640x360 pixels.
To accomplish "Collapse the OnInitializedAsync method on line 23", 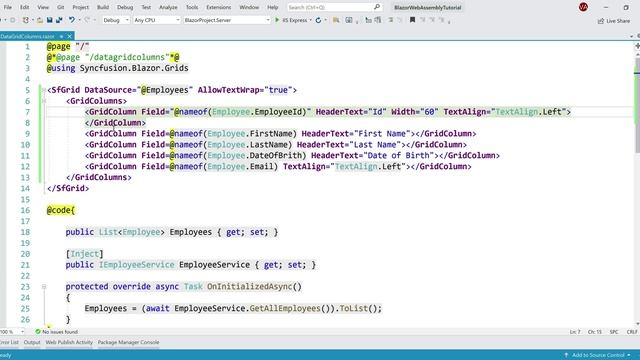I will pyautogui.click(x=44, y=287).
